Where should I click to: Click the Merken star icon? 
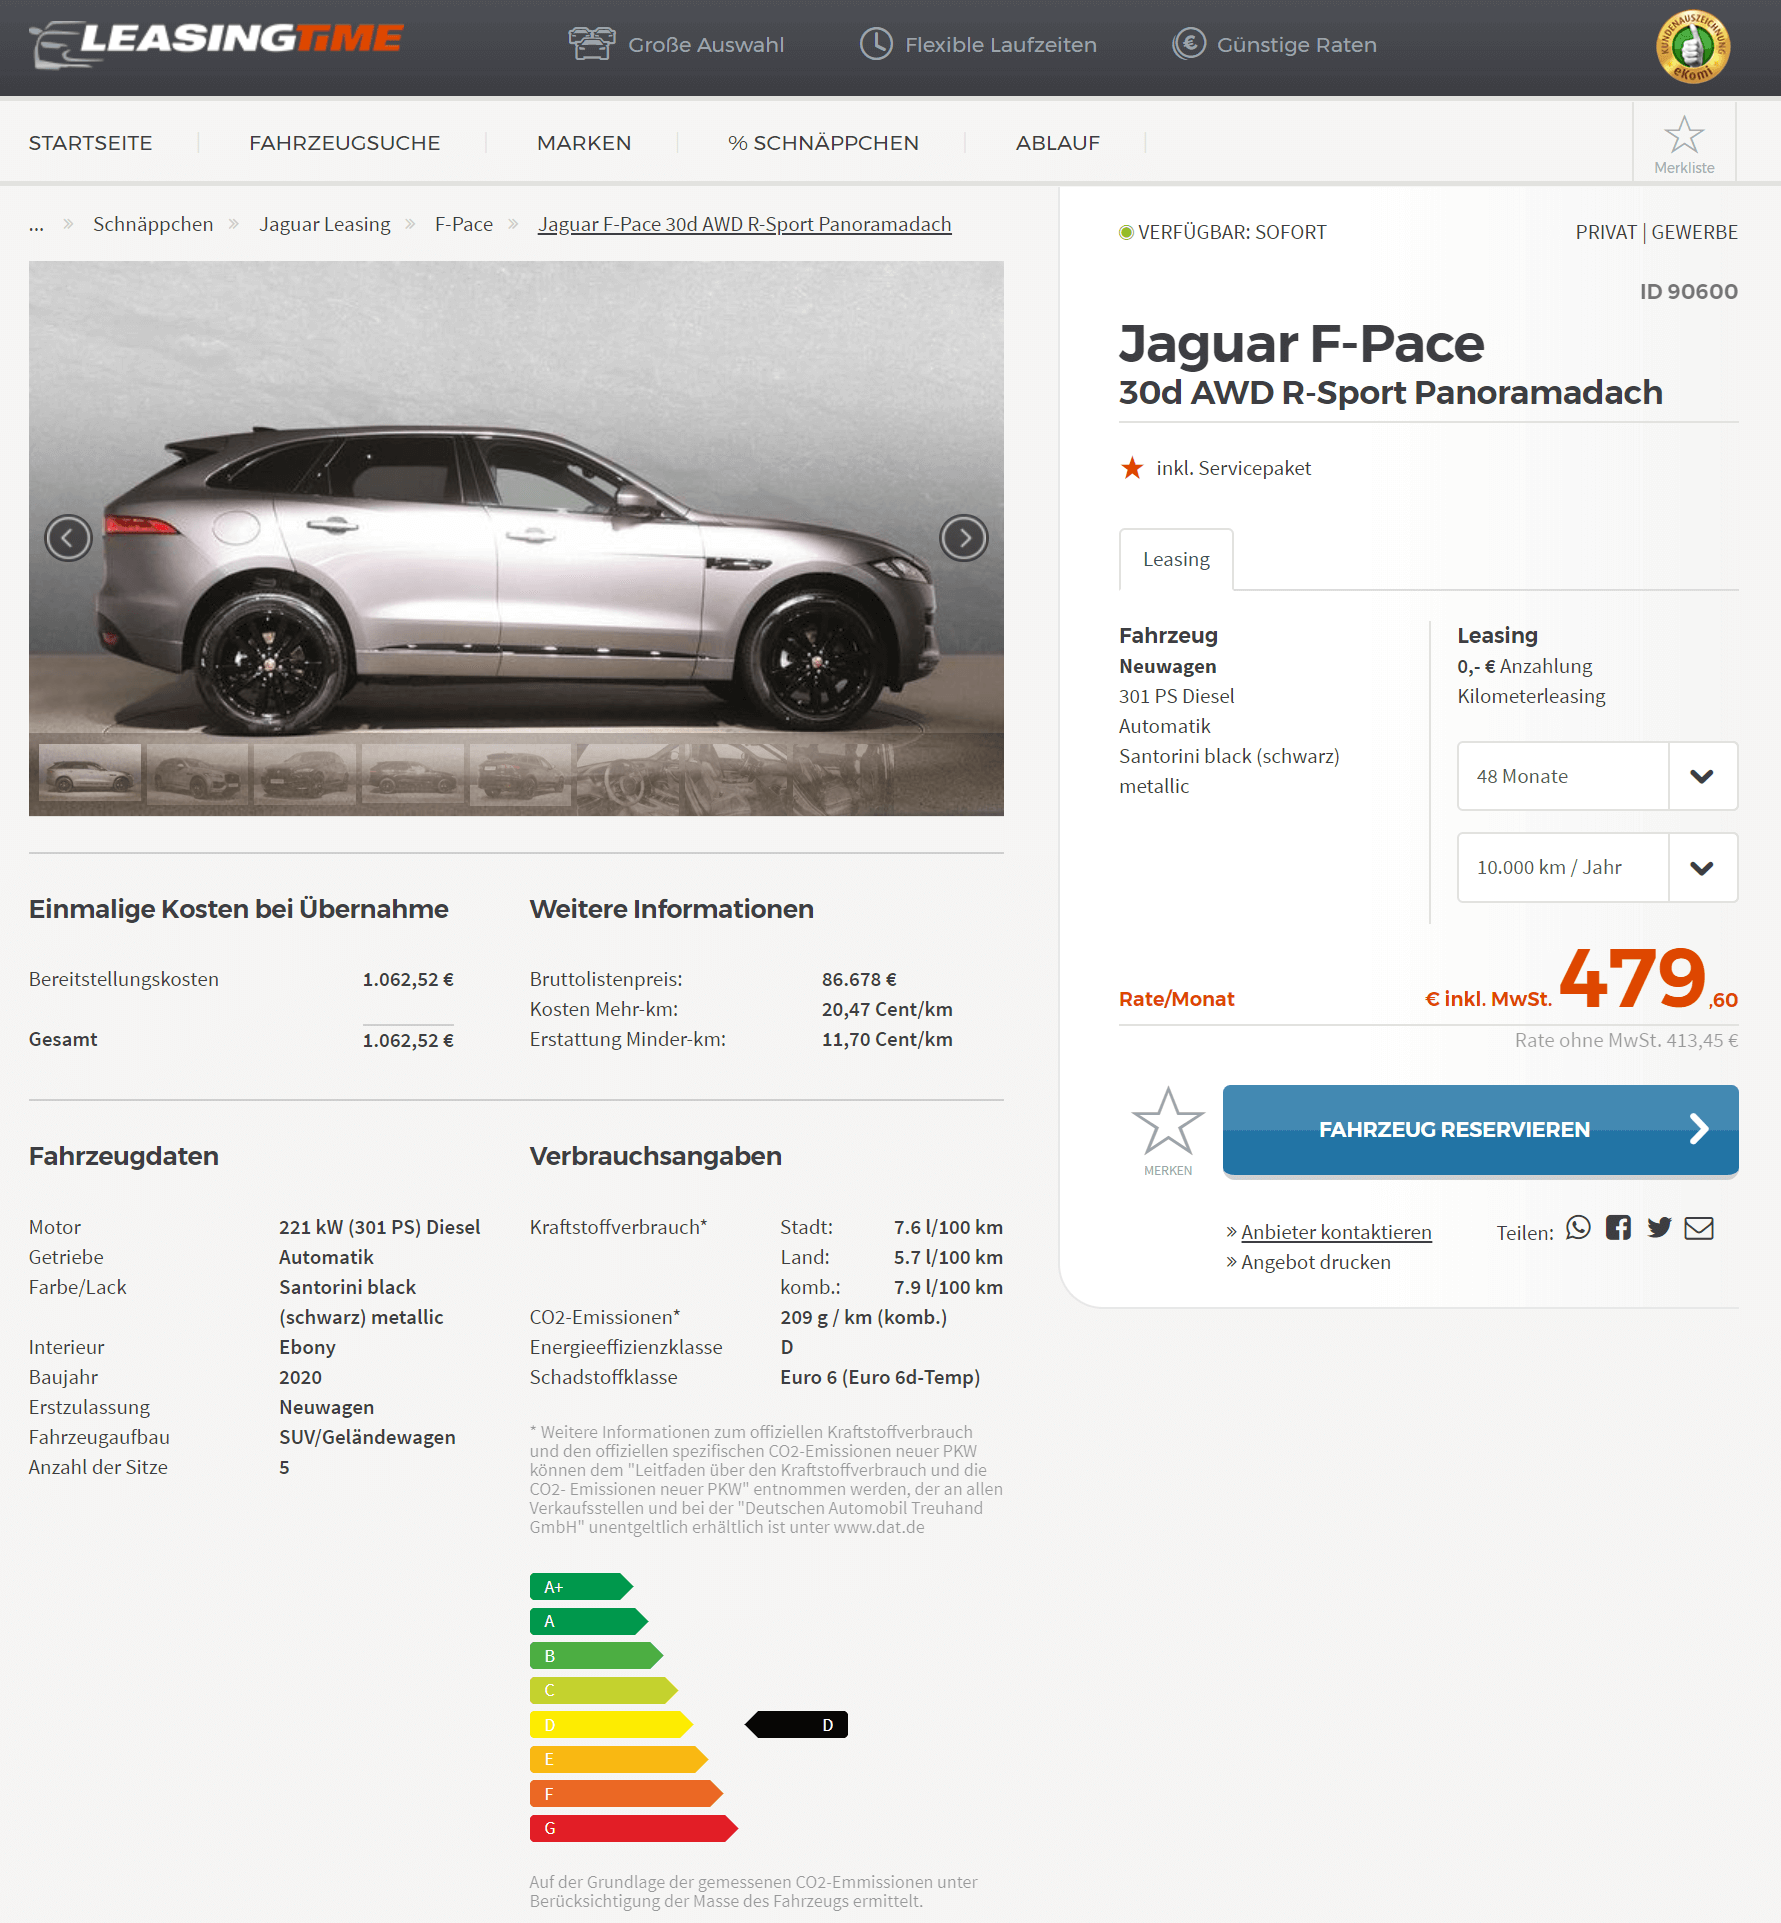[1168, 1122]
